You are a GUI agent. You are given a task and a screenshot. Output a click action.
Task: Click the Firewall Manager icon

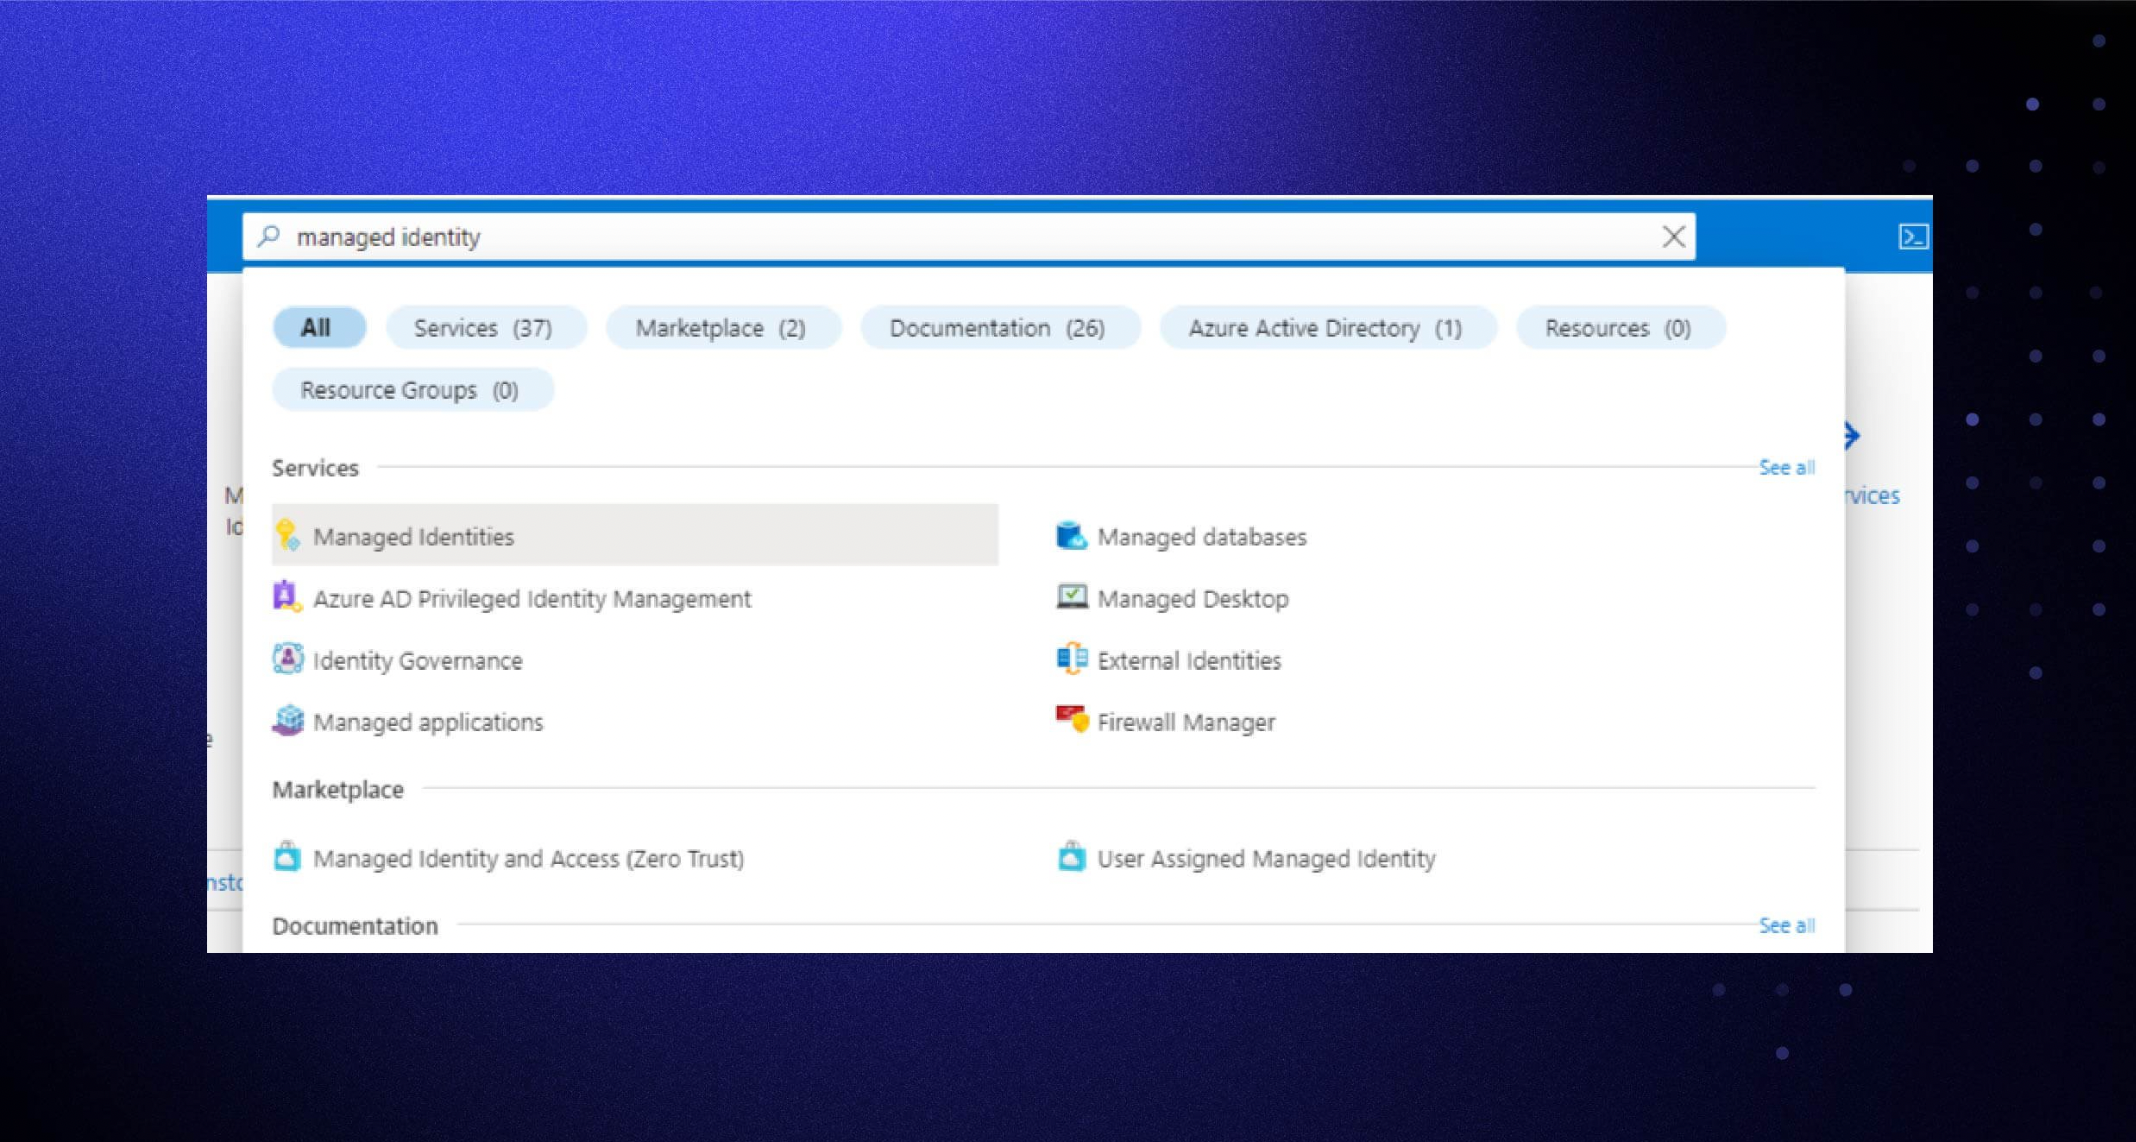pos(1072,719)
